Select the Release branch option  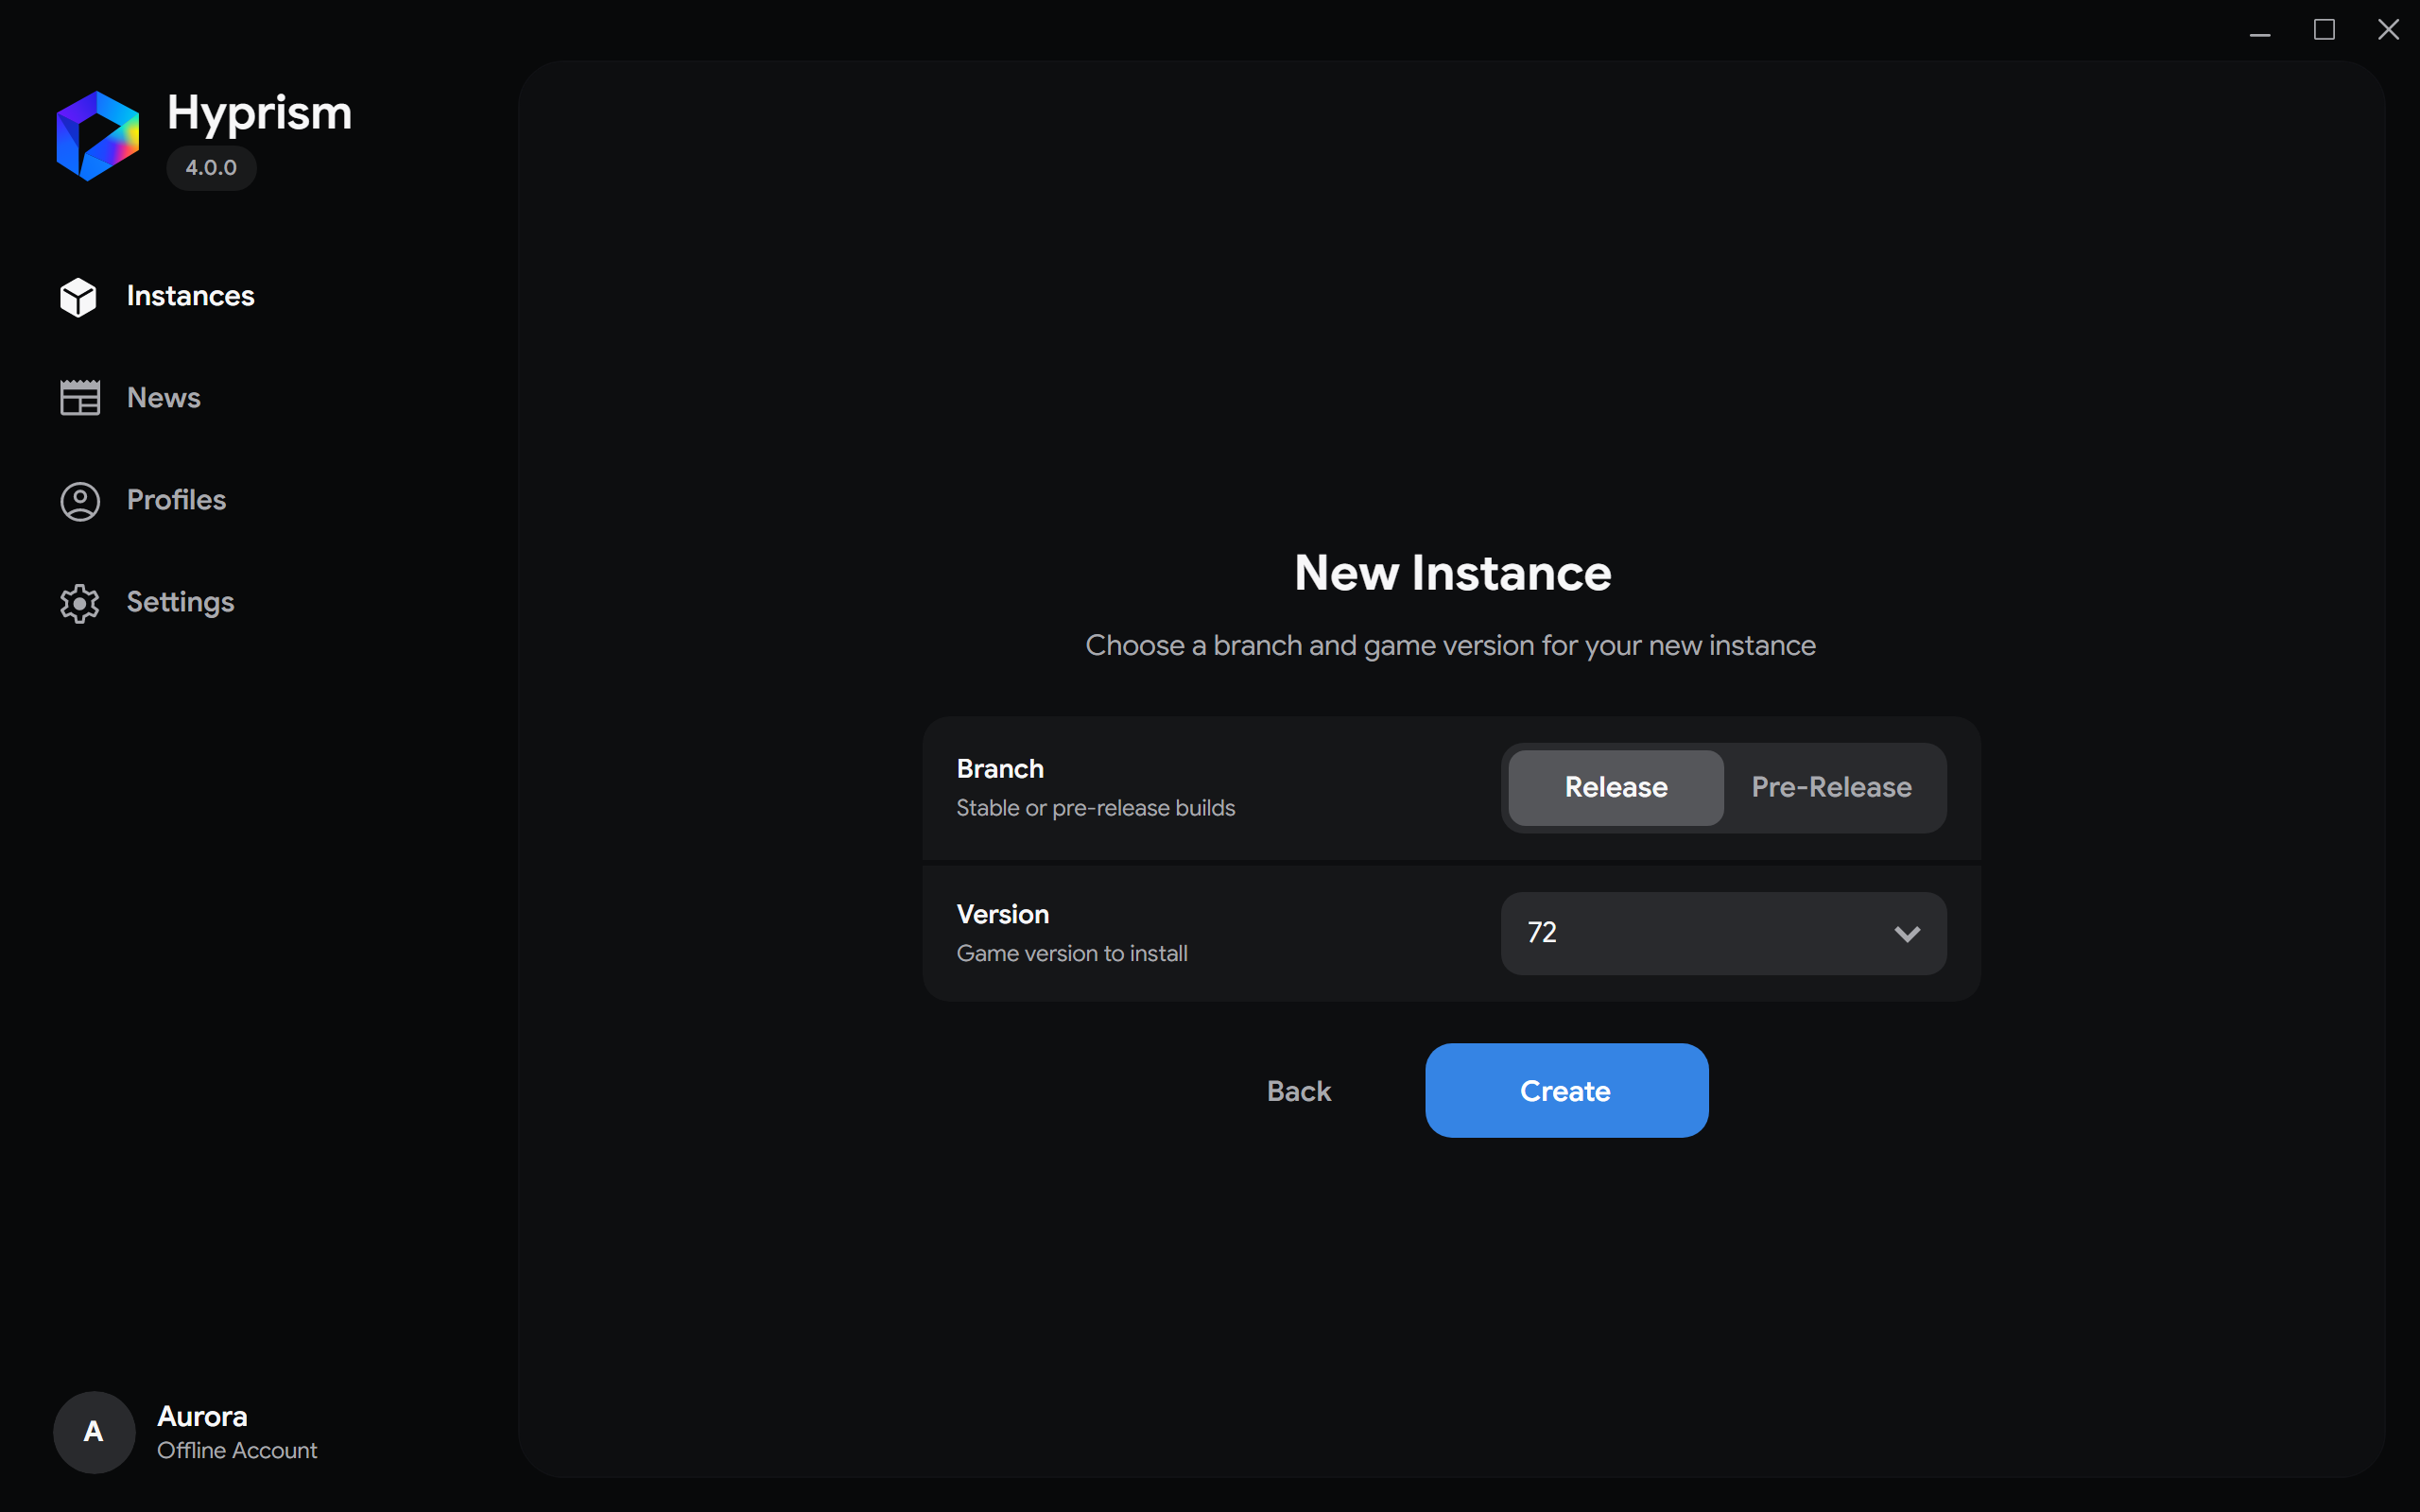(1615, 788)
